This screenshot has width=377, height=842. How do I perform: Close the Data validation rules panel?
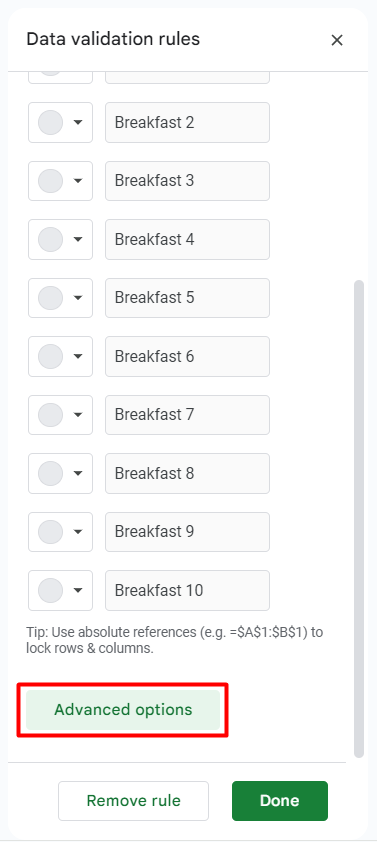[x=337, y=40]
